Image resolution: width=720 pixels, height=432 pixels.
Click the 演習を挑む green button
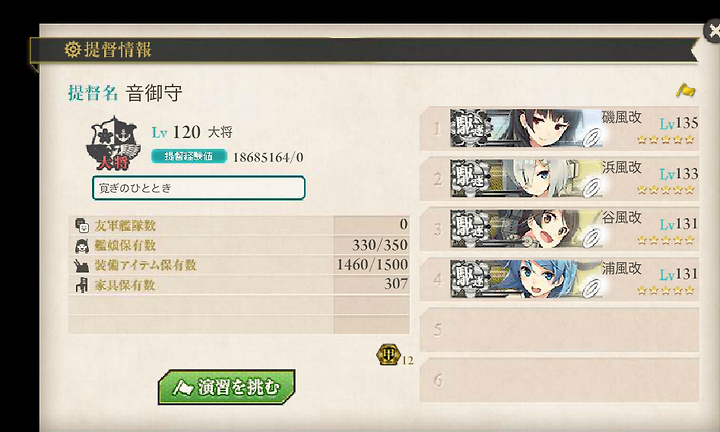tap(226, 387)
